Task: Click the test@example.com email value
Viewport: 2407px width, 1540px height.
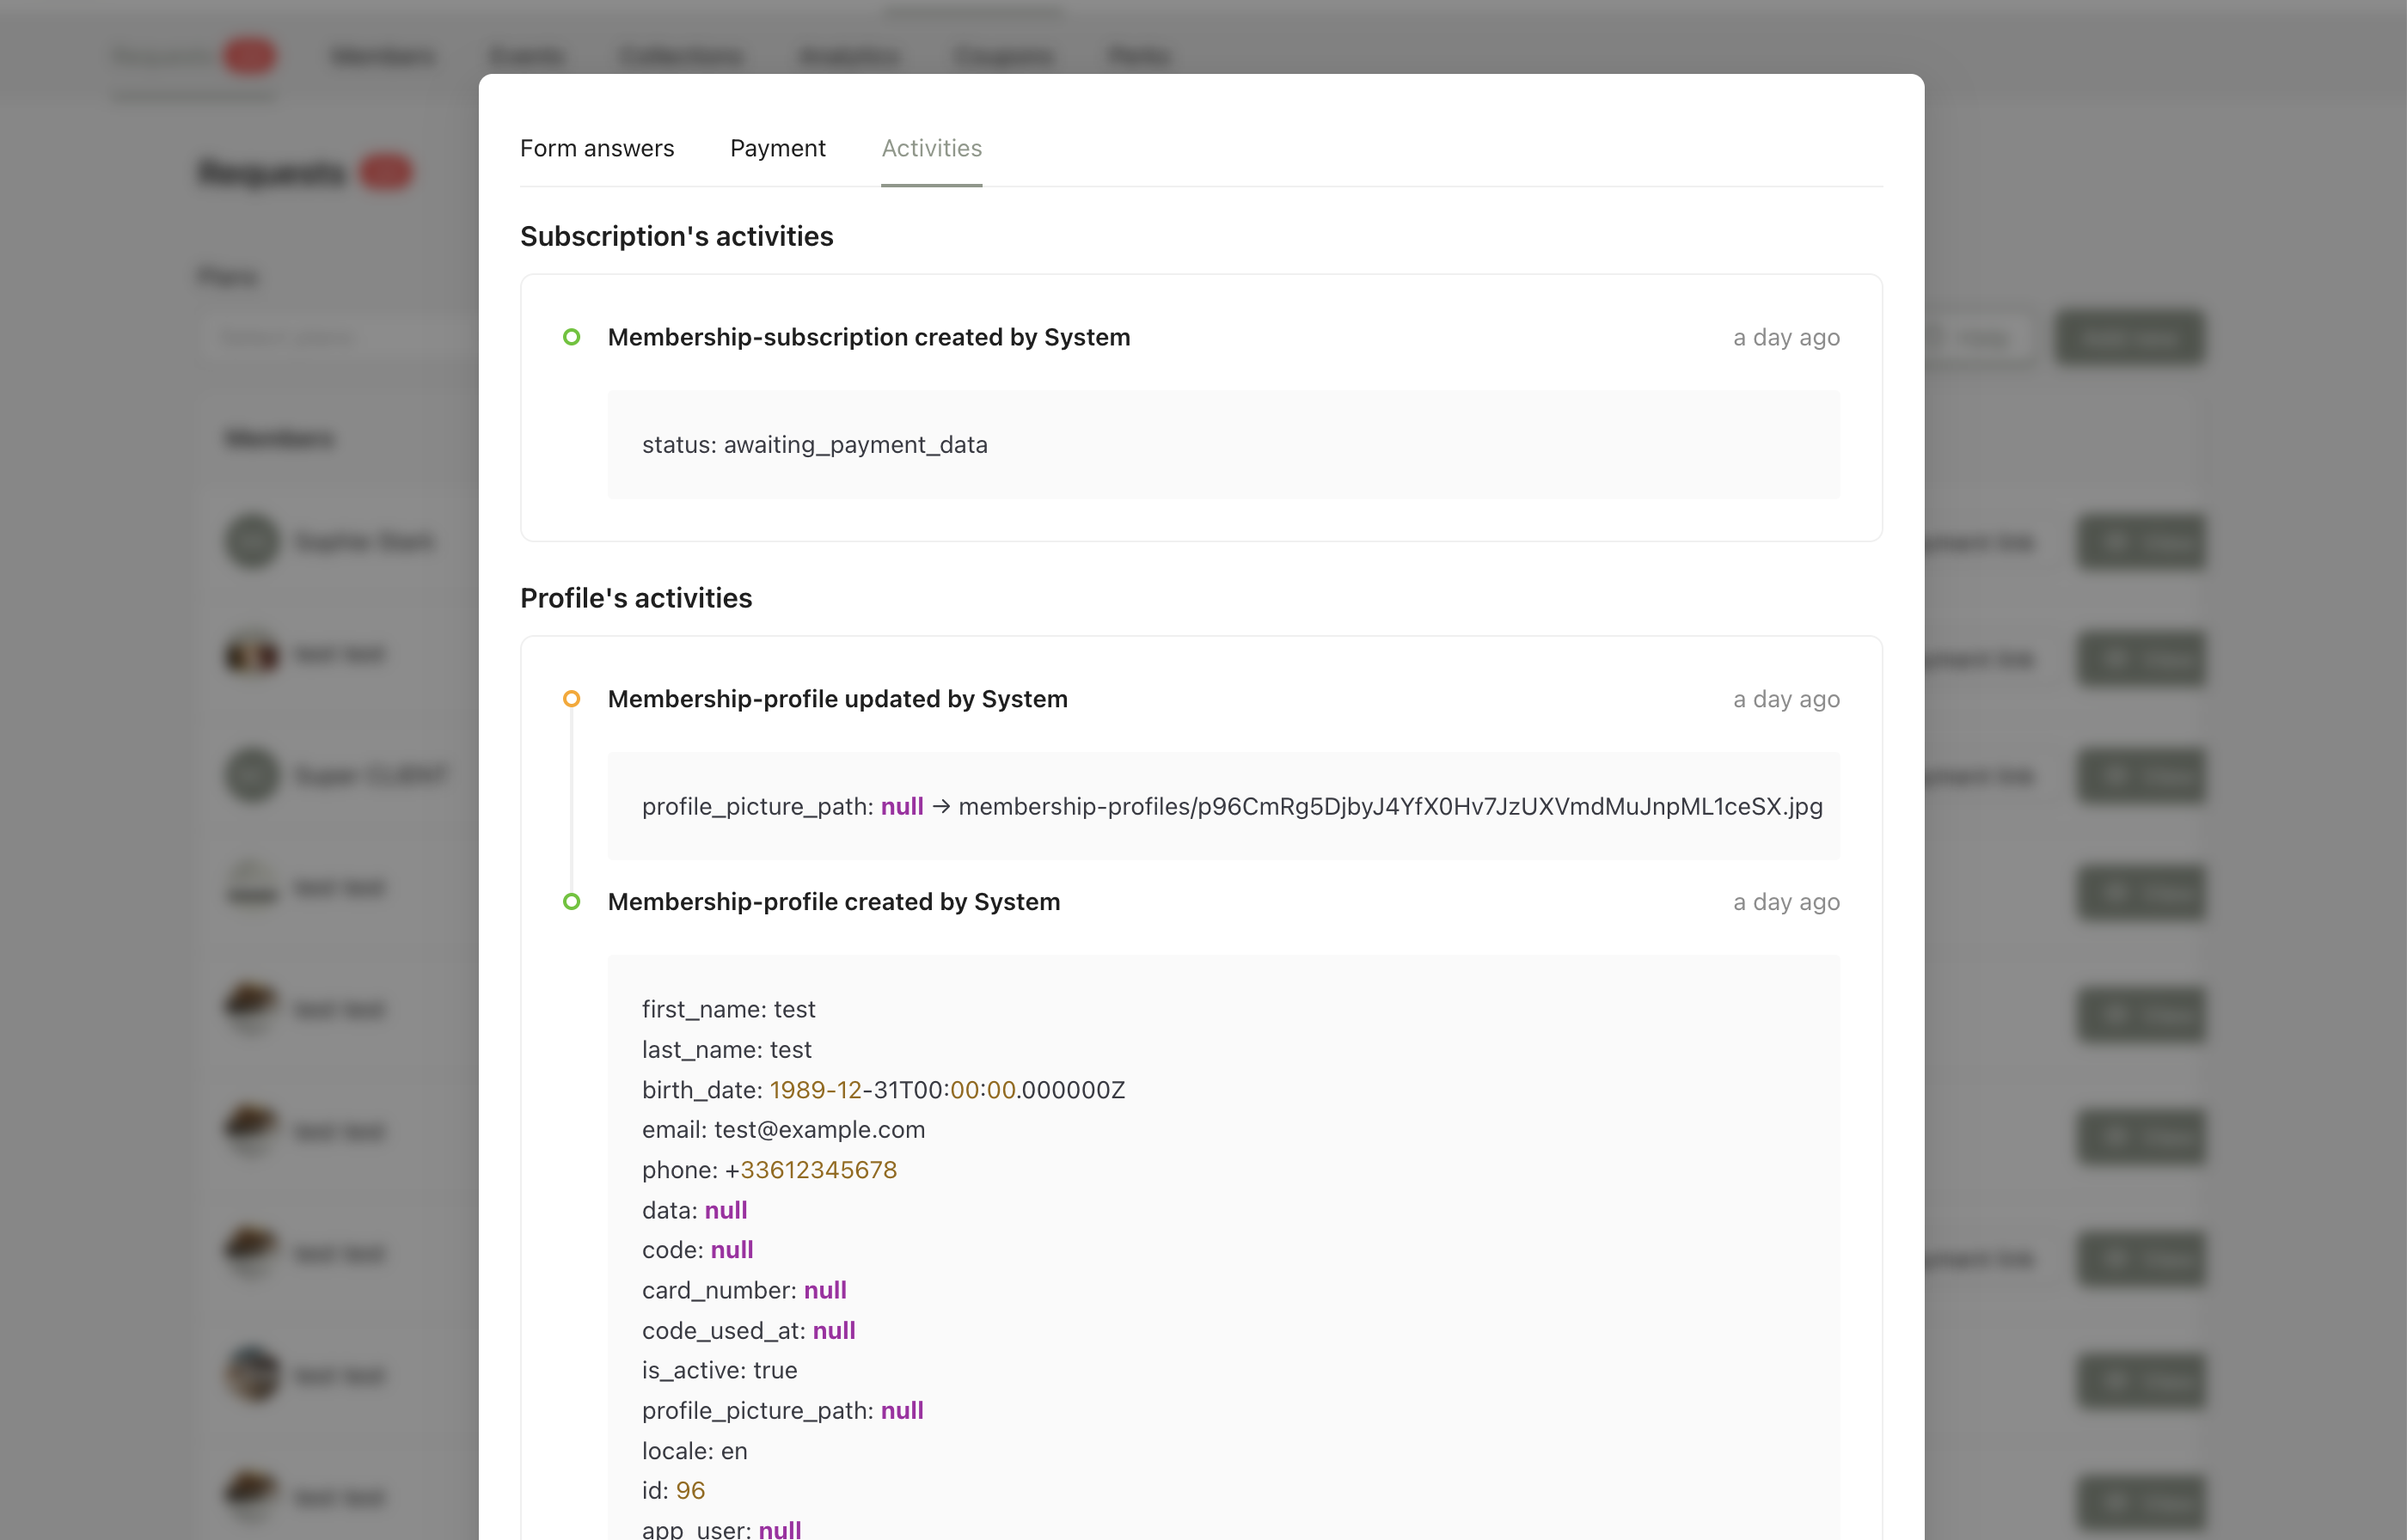Action: point(819,1129)
